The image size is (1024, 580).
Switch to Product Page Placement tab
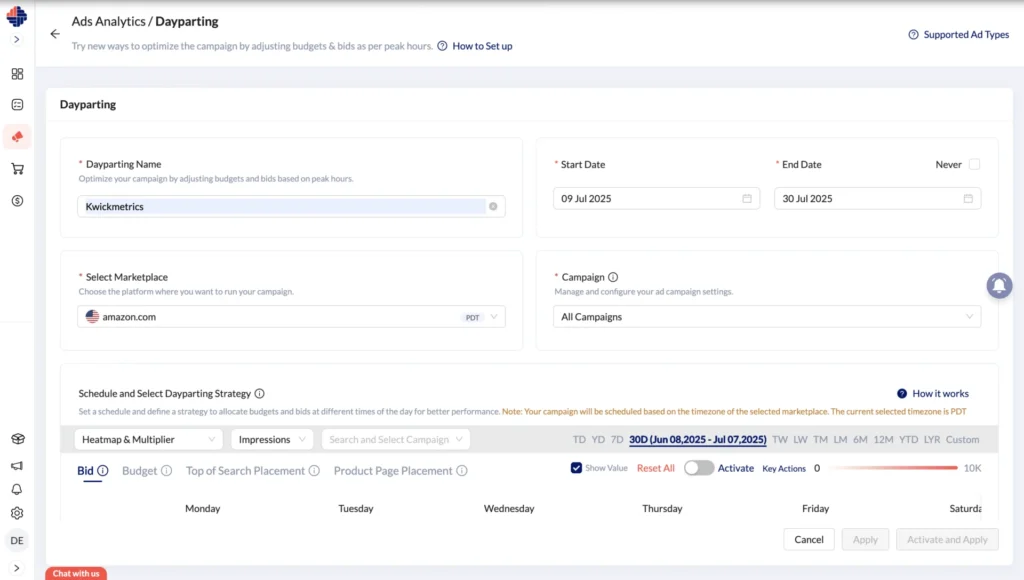click(393, 471)
